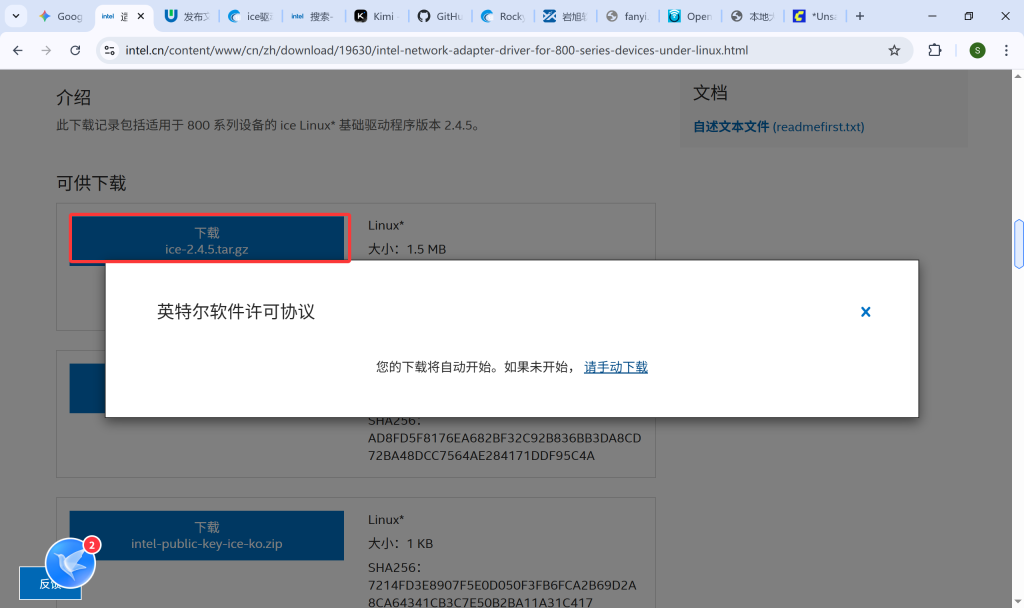Close the active Intel download tab

tap(140, 17)
